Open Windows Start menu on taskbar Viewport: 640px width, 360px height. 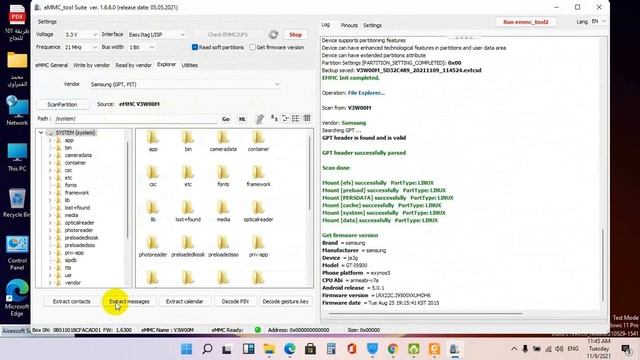click(x=187, y=349)
